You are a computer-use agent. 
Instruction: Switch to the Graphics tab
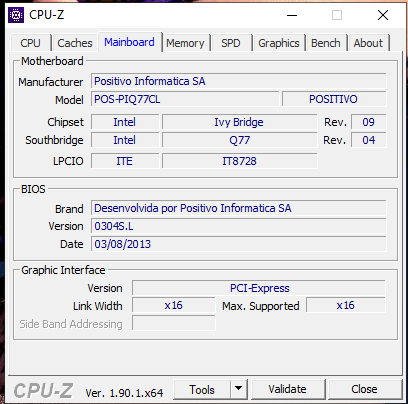[279, 43]
